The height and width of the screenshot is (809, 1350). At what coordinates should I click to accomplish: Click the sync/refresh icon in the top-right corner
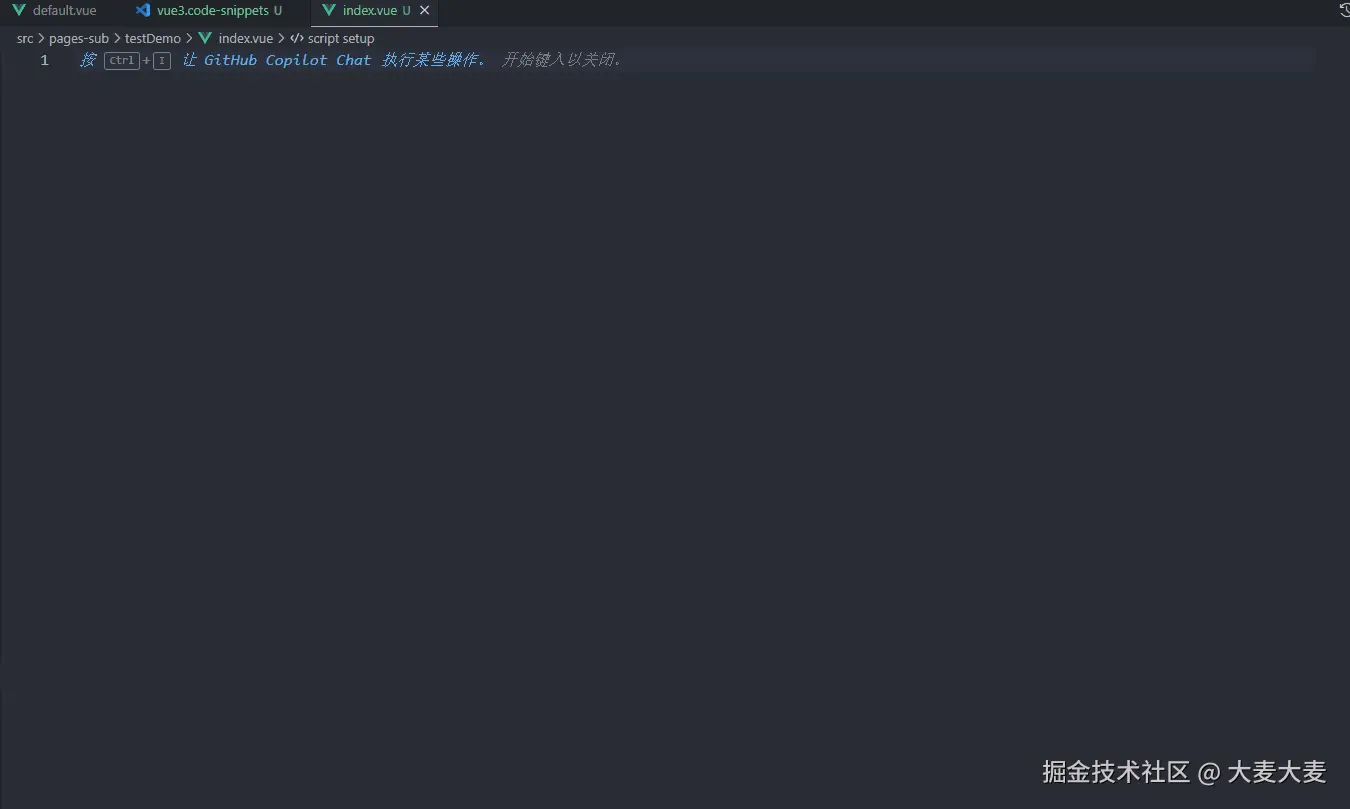[x=1344, y=9]
